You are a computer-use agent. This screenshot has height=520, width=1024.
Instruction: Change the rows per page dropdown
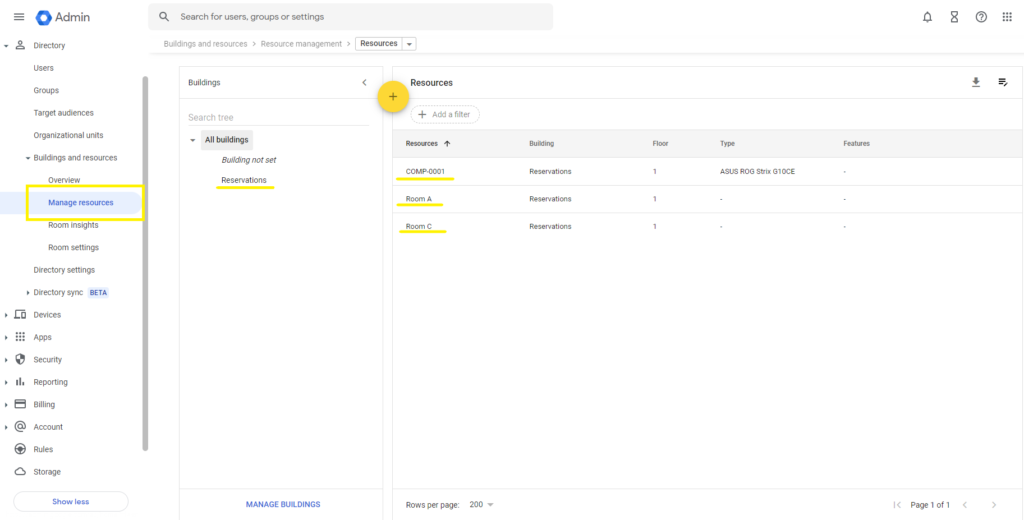pyautogui.click(x=482, y=505)
